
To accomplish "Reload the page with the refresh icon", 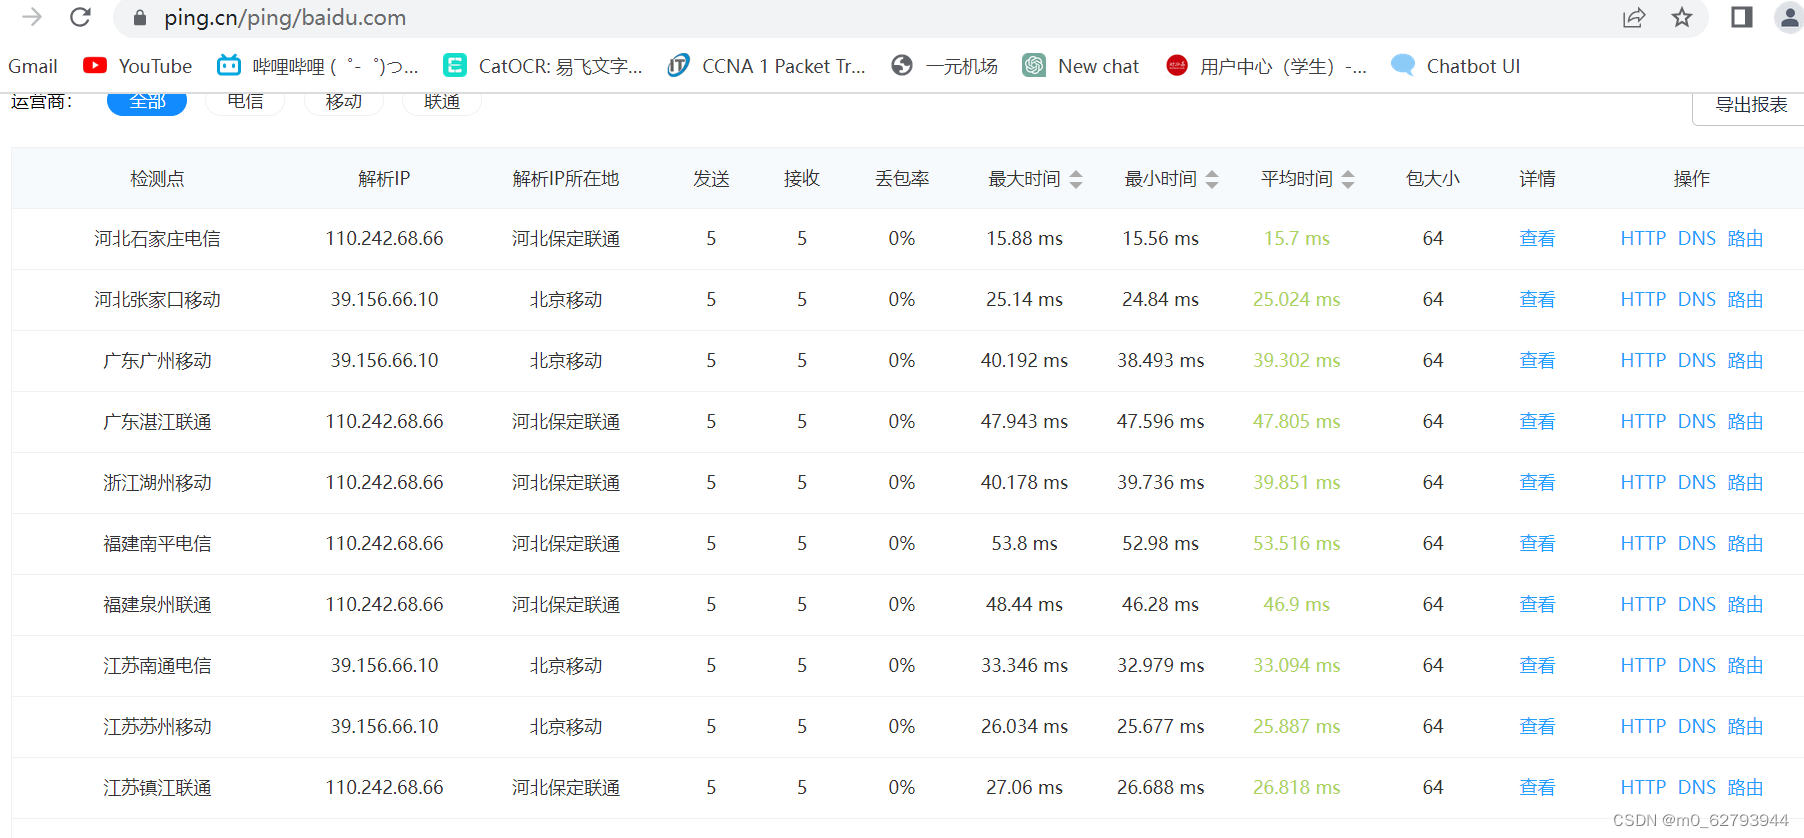I will [x=81, y=17].
